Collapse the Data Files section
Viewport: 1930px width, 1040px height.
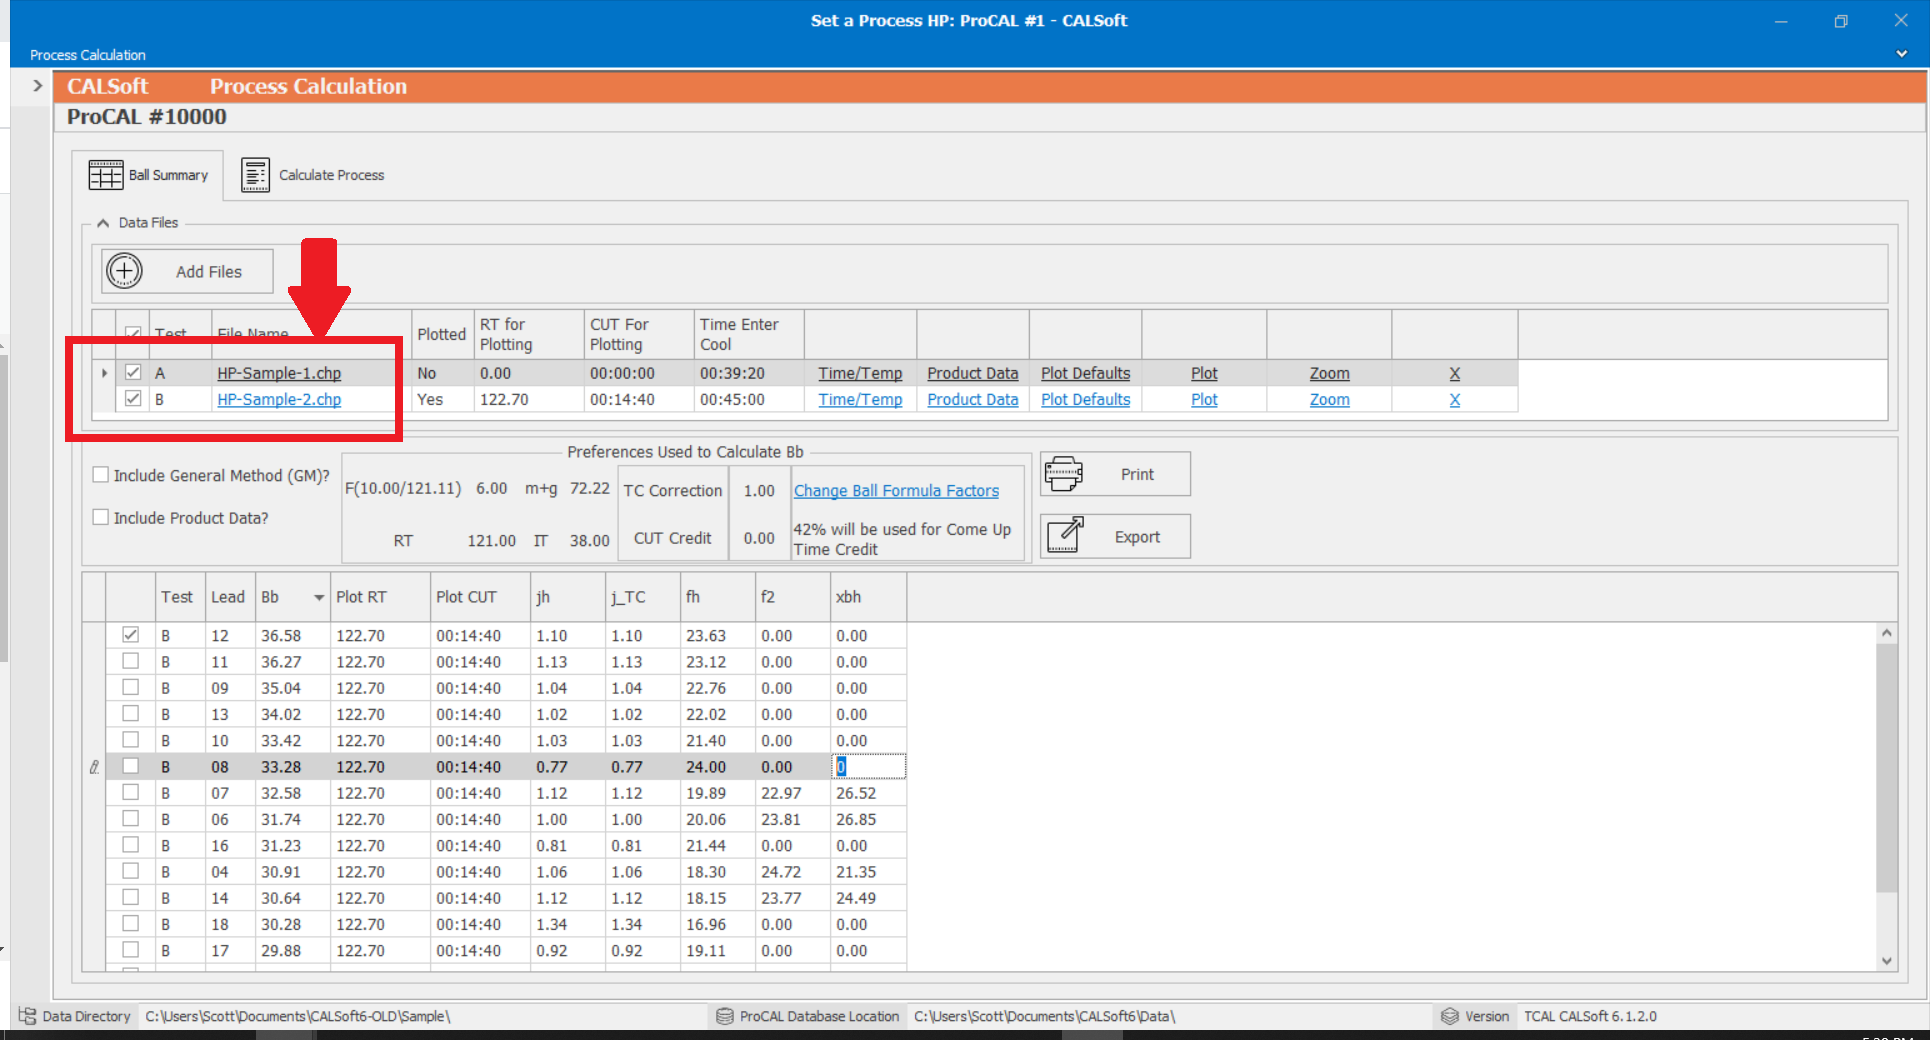[x=102, y=223]
